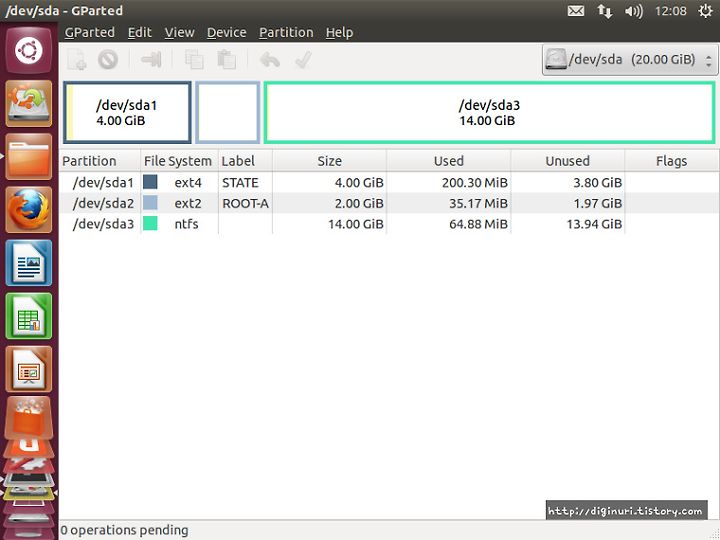
Task: Select the /dev/sda1 block in disk map
Action: [x=127, y=112]
